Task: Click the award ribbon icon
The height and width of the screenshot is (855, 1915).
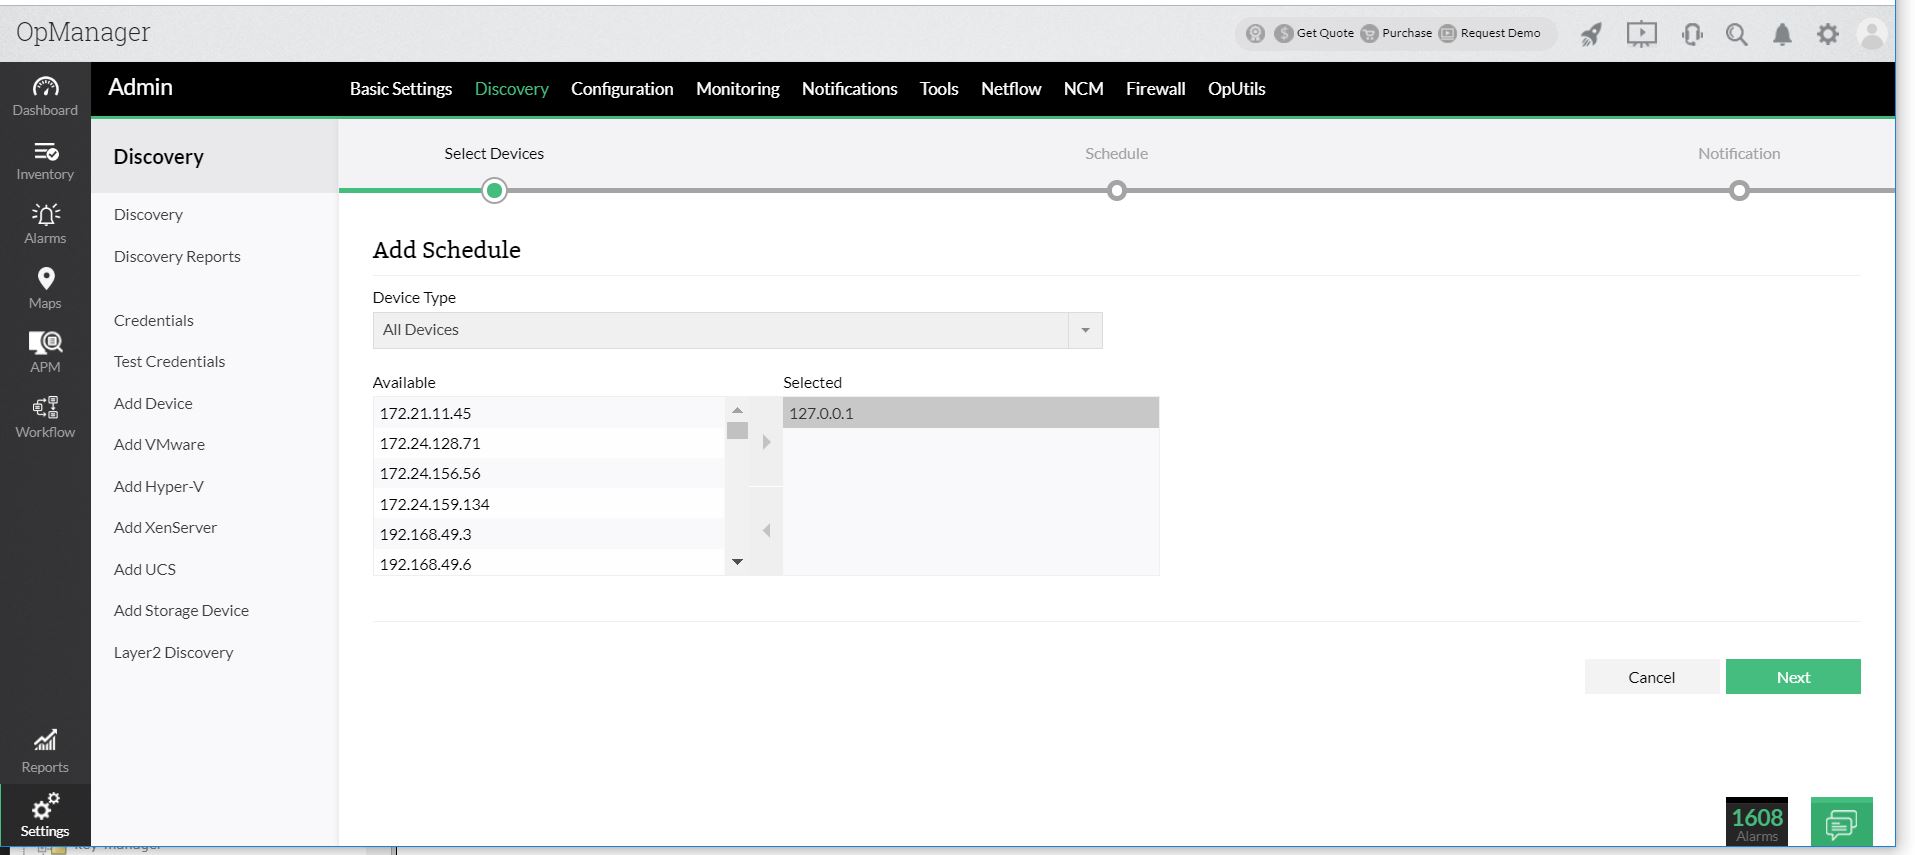Action: coord(1255,33)
